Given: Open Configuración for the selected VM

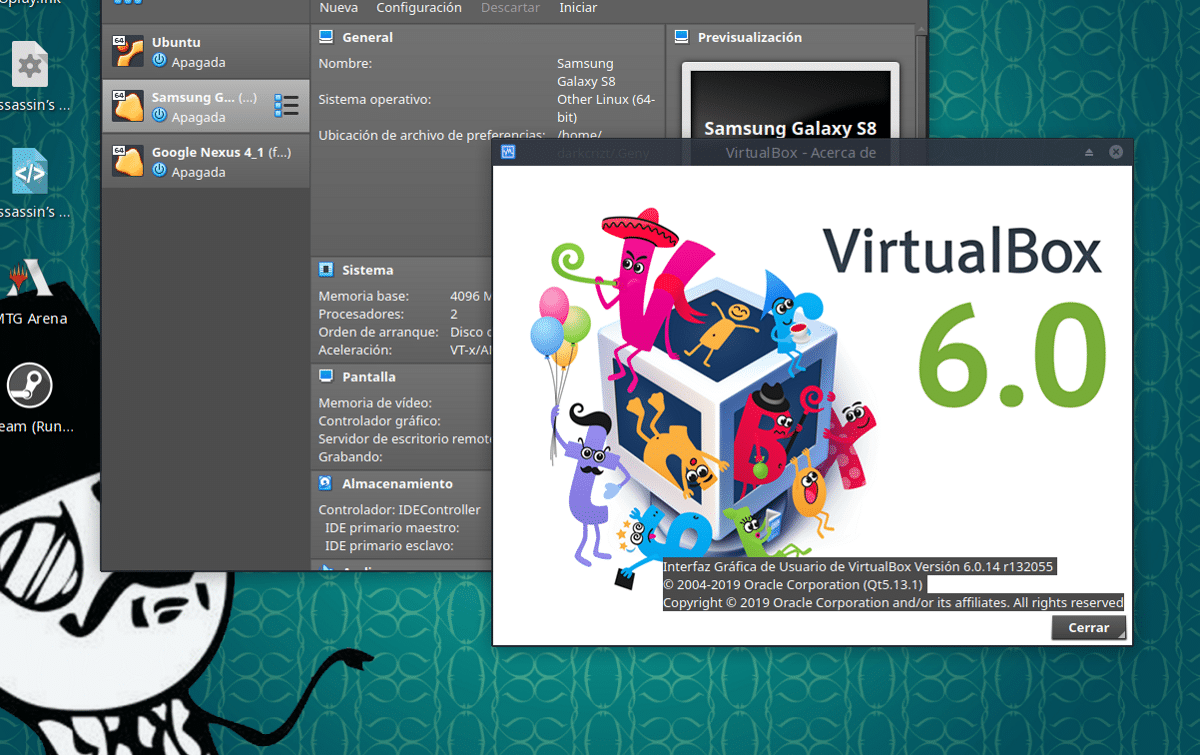Looking at the screenshot, I should (x=419, y=7).
